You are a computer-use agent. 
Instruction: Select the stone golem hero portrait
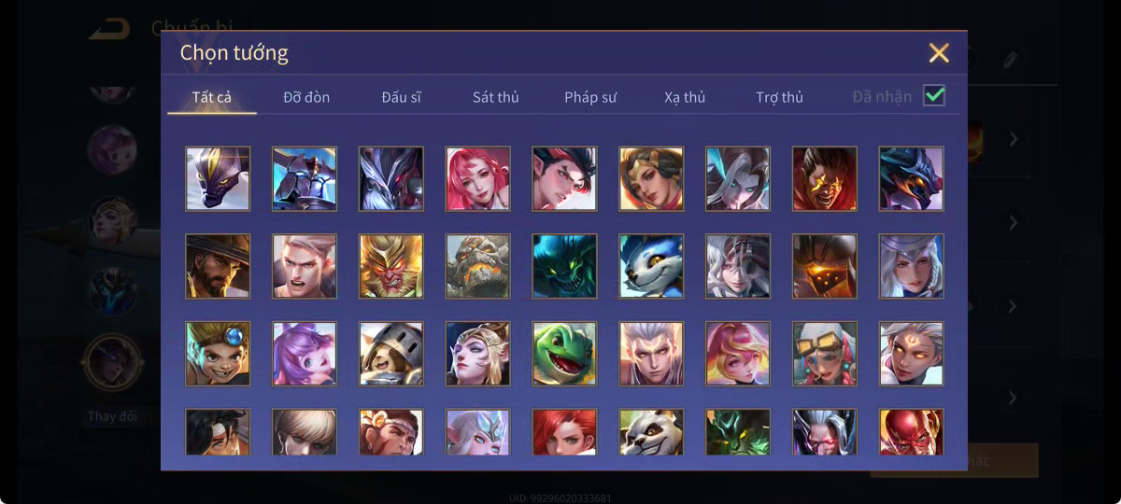point(478,266)
